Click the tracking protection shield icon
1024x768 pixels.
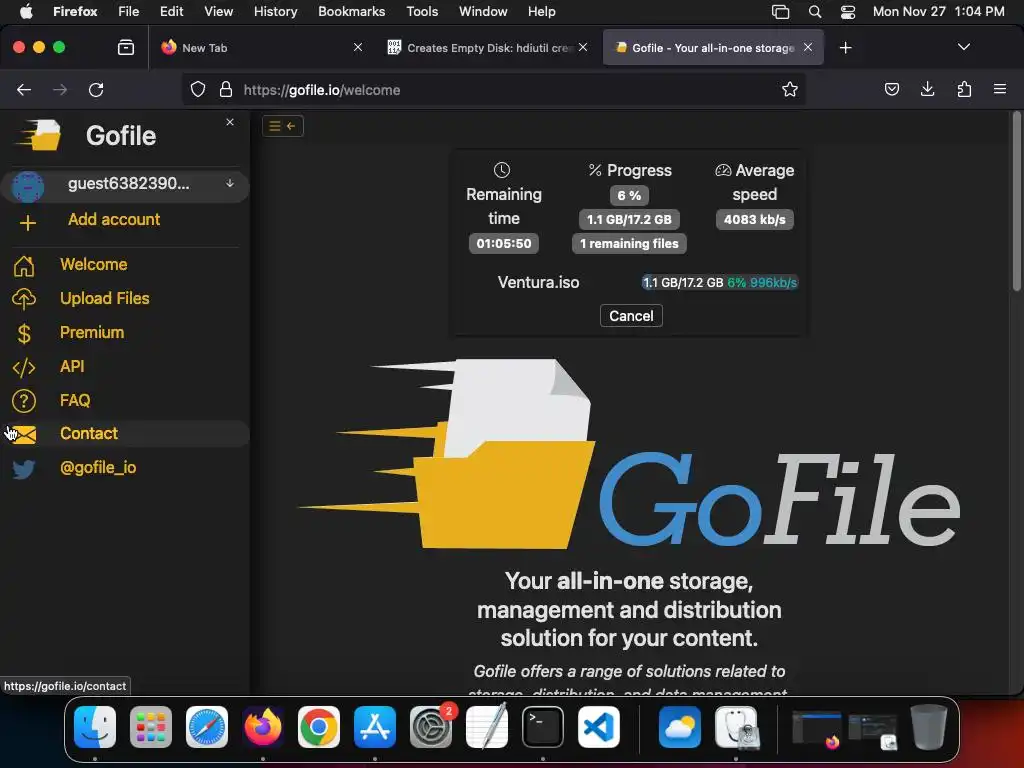(x=198, y=89)
